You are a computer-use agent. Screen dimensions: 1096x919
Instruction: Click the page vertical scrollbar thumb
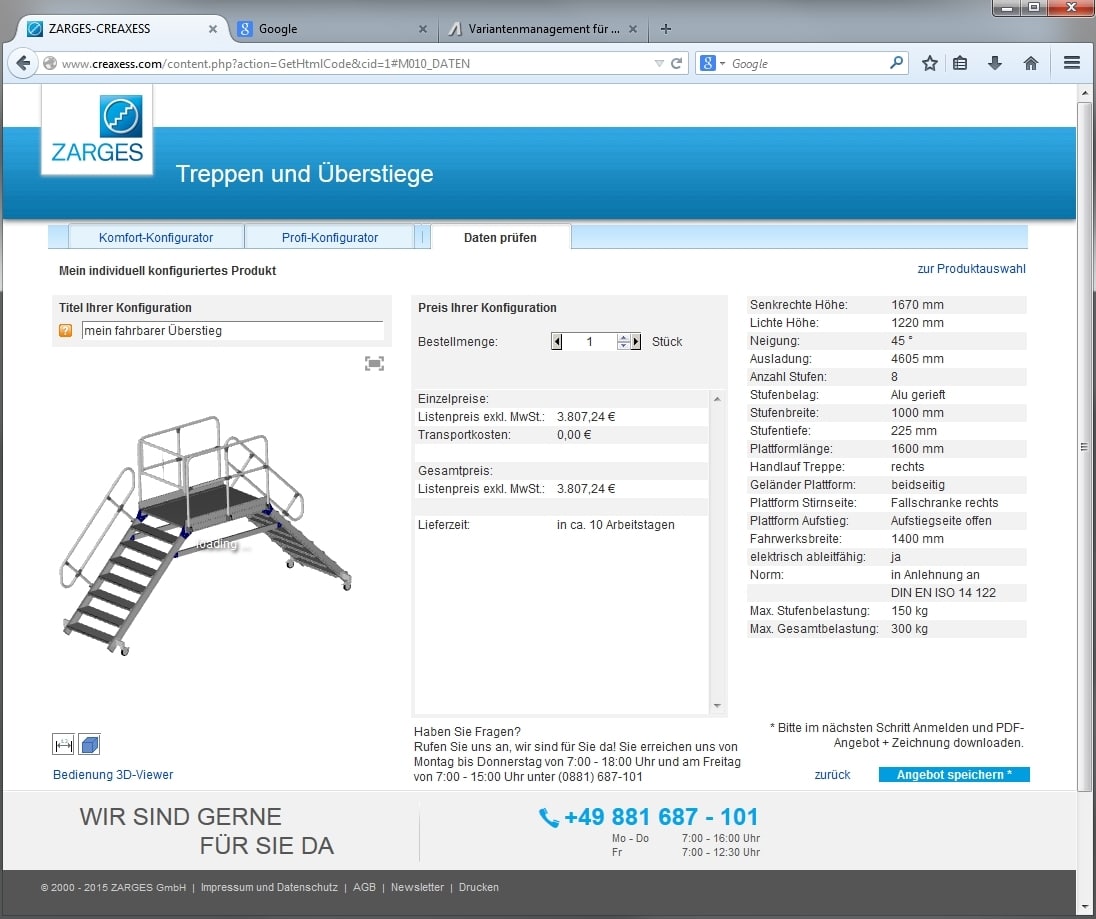coord(1084,447)
